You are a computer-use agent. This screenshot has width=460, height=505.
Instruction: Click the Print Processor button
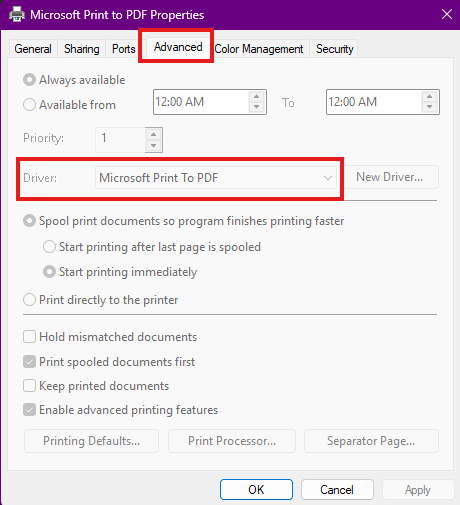pos(232,441)
